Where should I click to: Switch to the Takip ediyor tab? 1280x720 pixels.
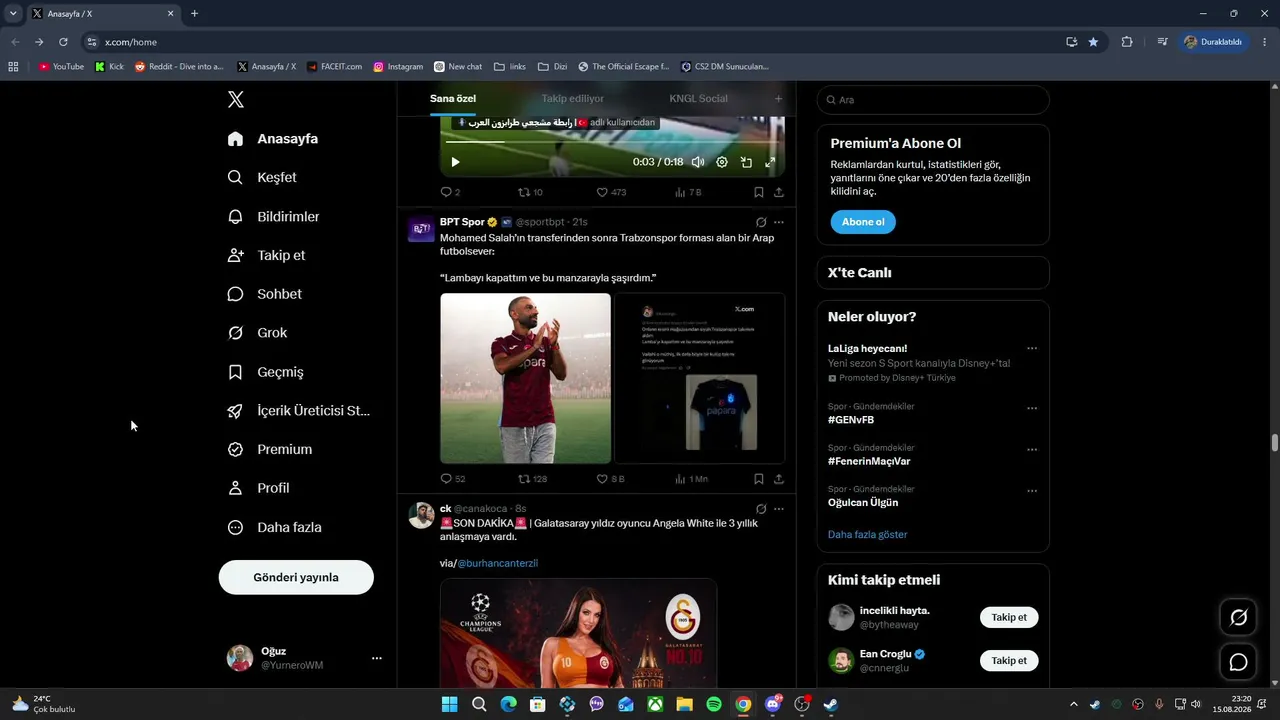pyautogui.click(x=573, y=99)
